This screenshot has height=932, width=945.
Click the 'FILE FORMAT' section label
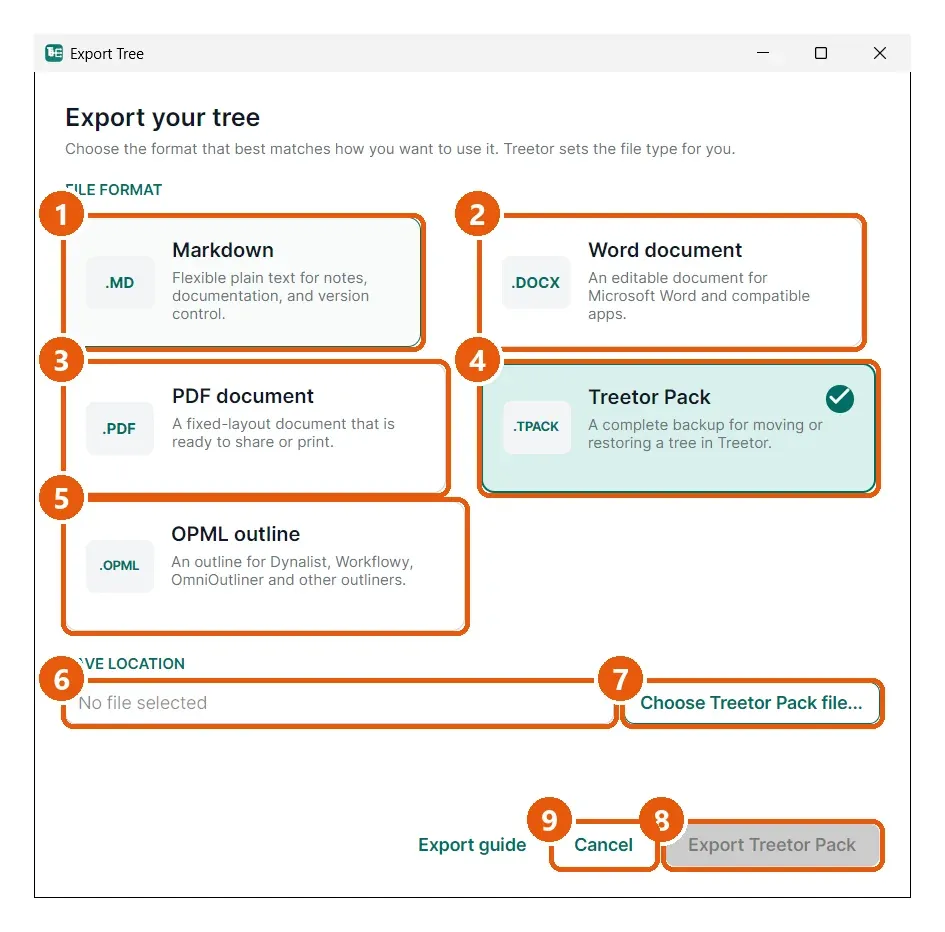113,190
